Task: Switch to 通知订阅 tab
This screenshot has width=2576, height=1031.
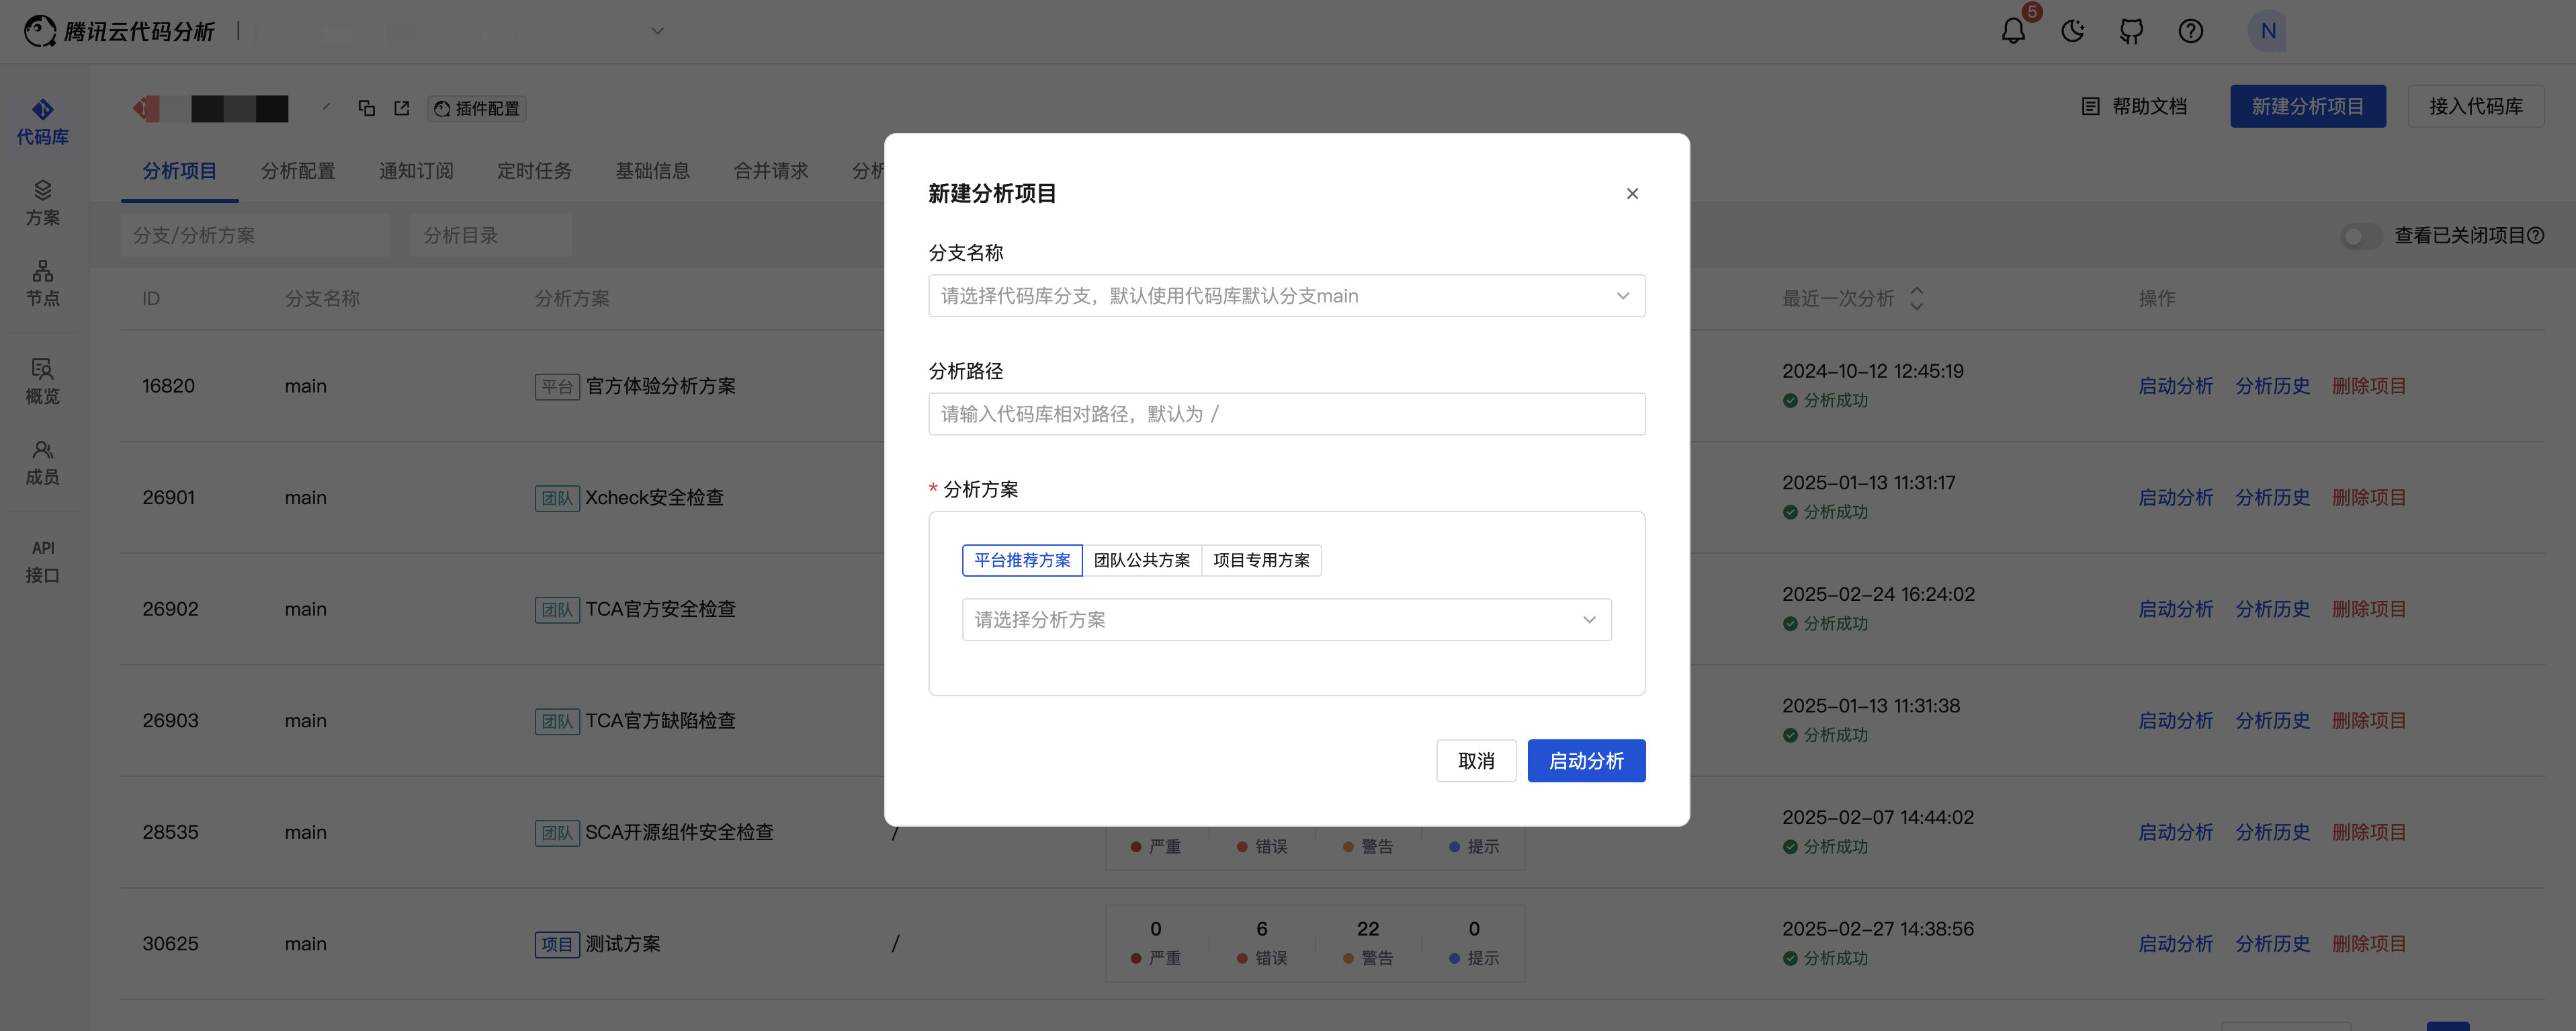Action: pos(416,171)
